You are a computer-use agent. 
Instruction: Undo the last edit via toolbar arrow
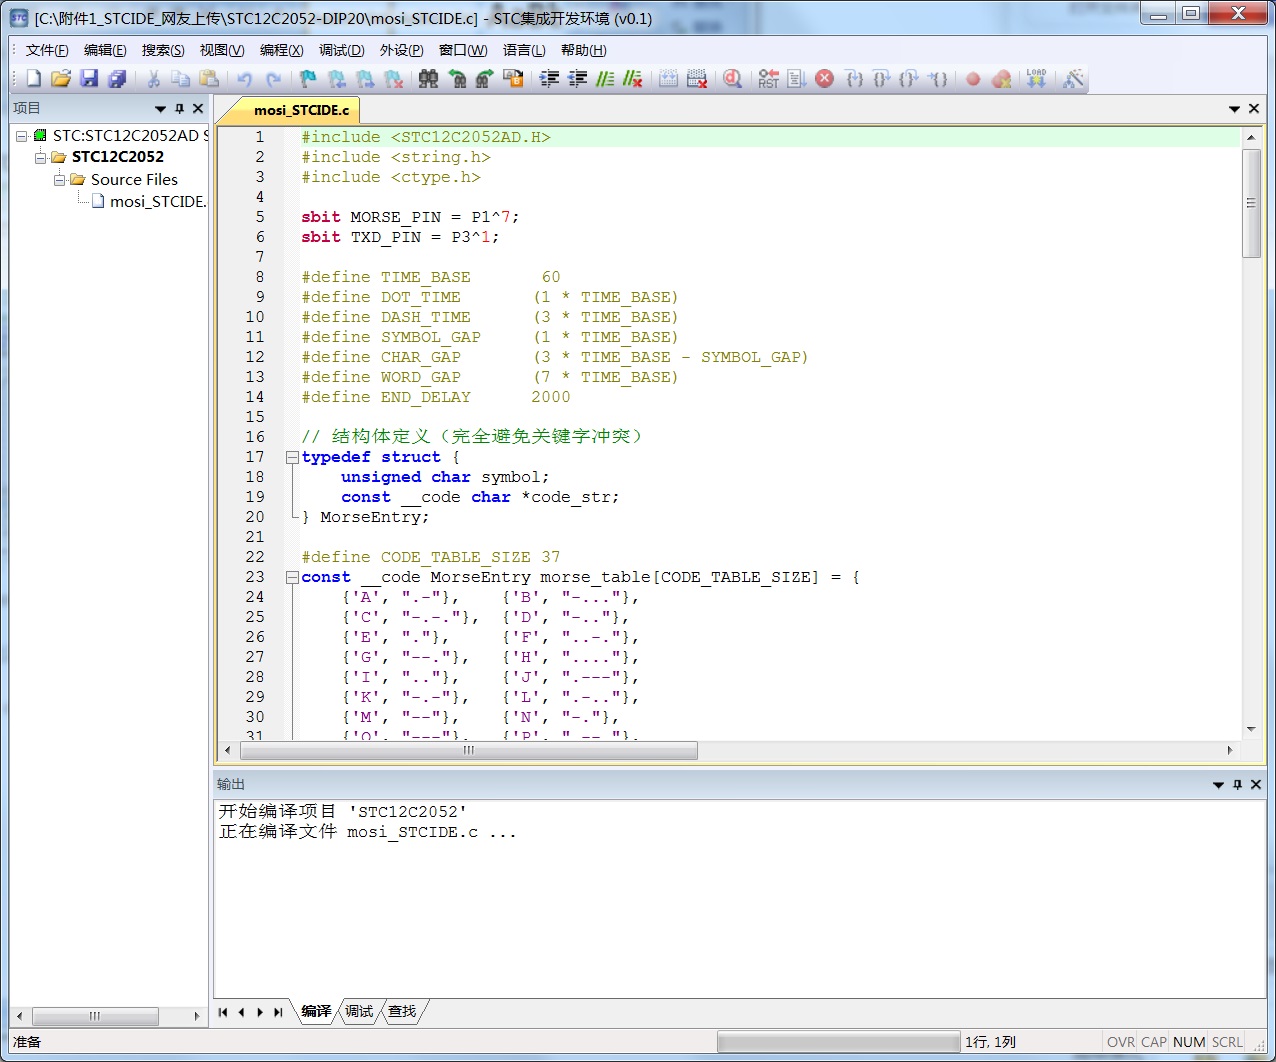click(x=245, y=79)
